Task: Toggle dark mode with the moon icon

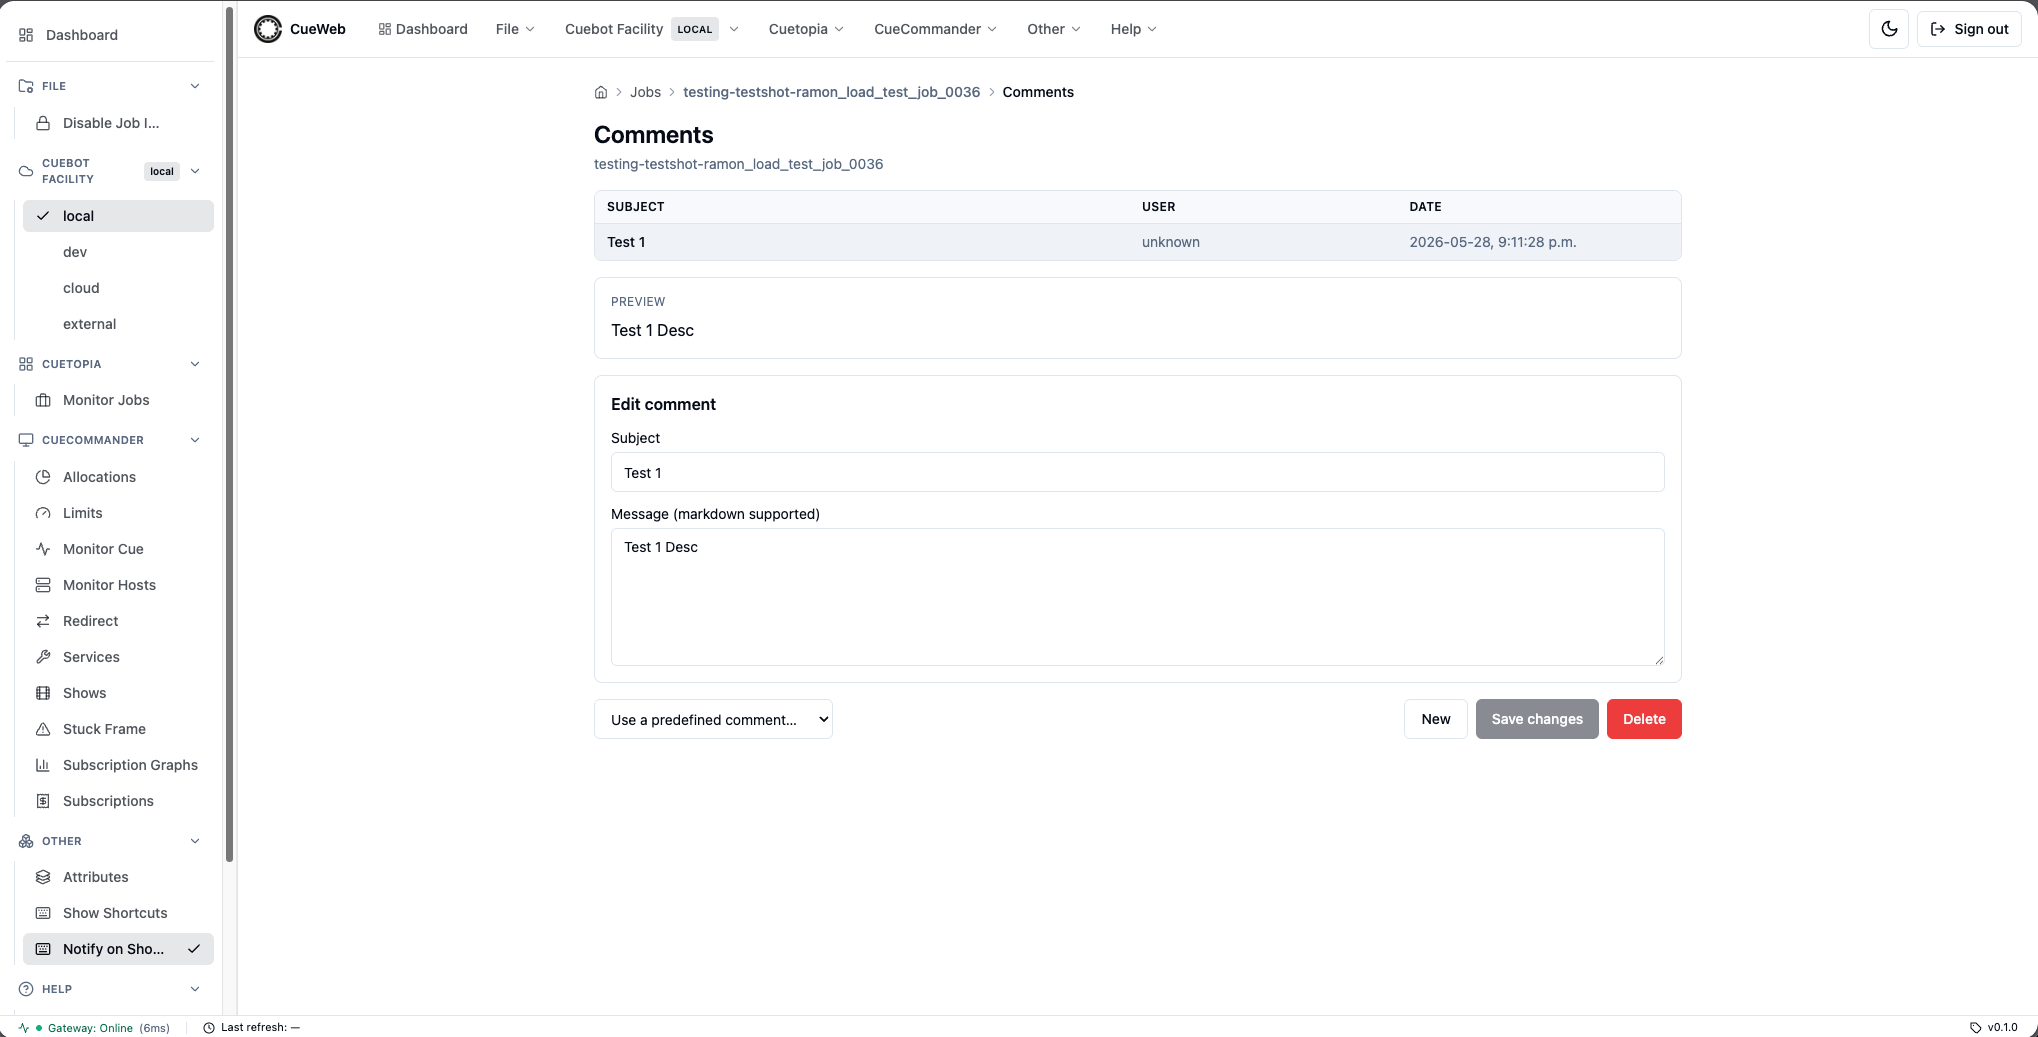Action: pyautogui.click(x=1889, y=29)
